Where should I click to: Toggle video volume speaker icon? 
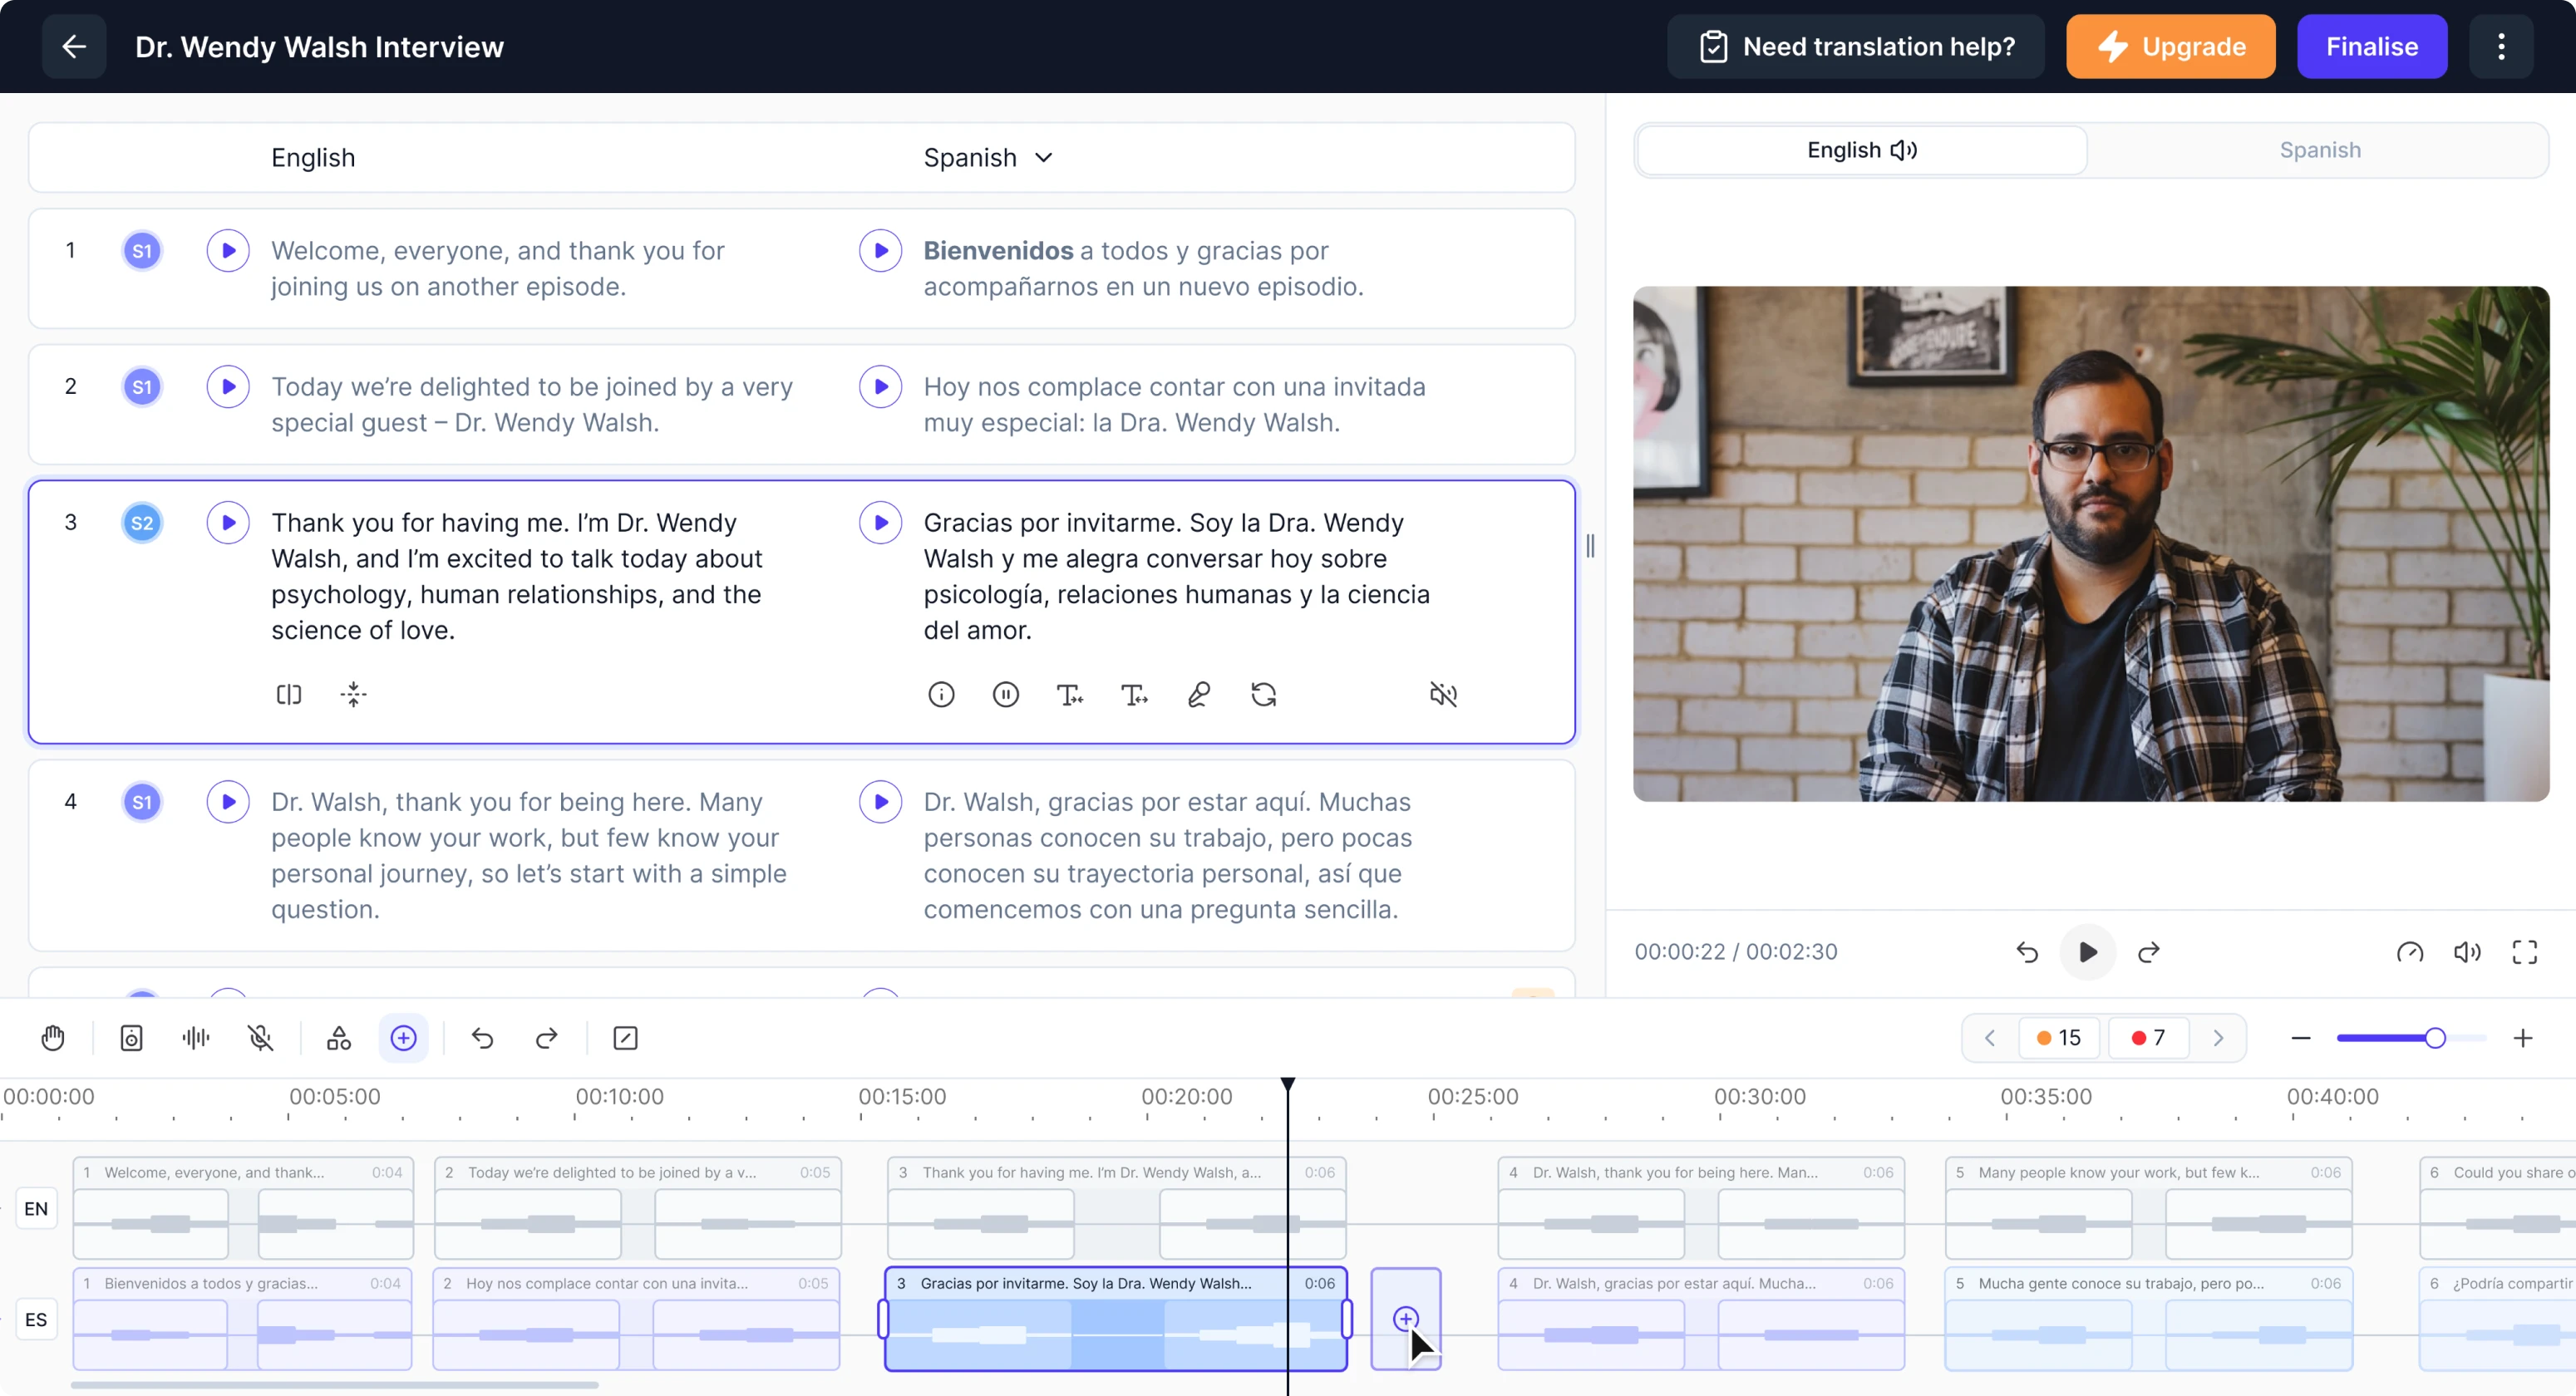[2467, 952]
